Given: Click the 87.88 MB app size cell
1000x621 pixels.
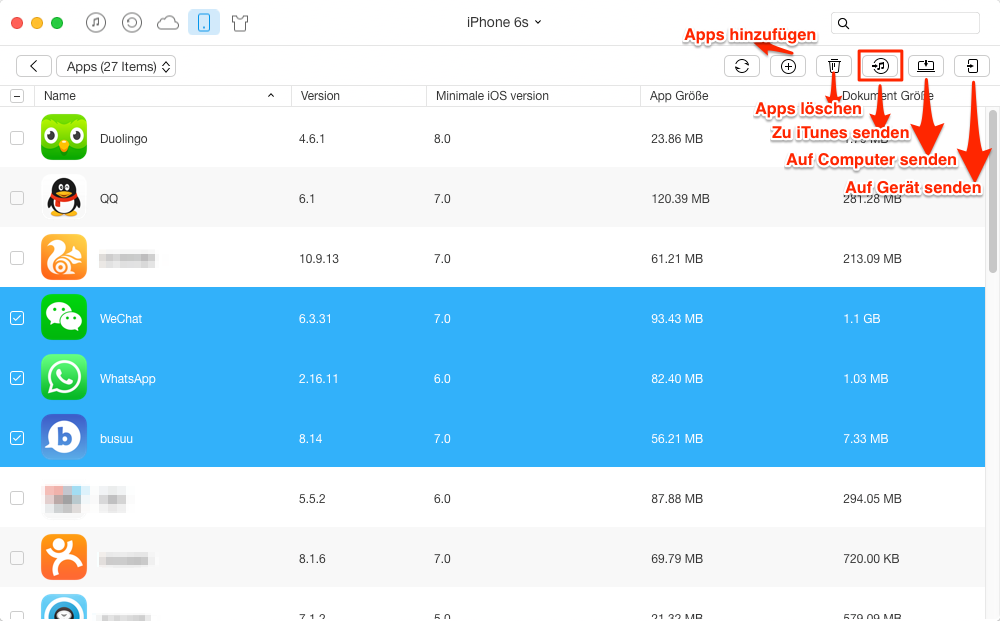Looking at the screenshot, I should [x=677, y=498].
